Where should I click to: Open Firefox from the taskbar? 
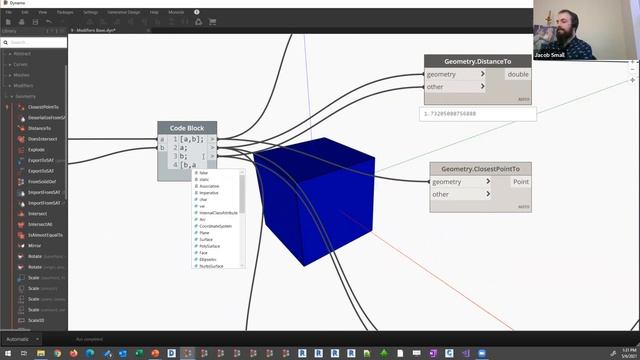73,353
